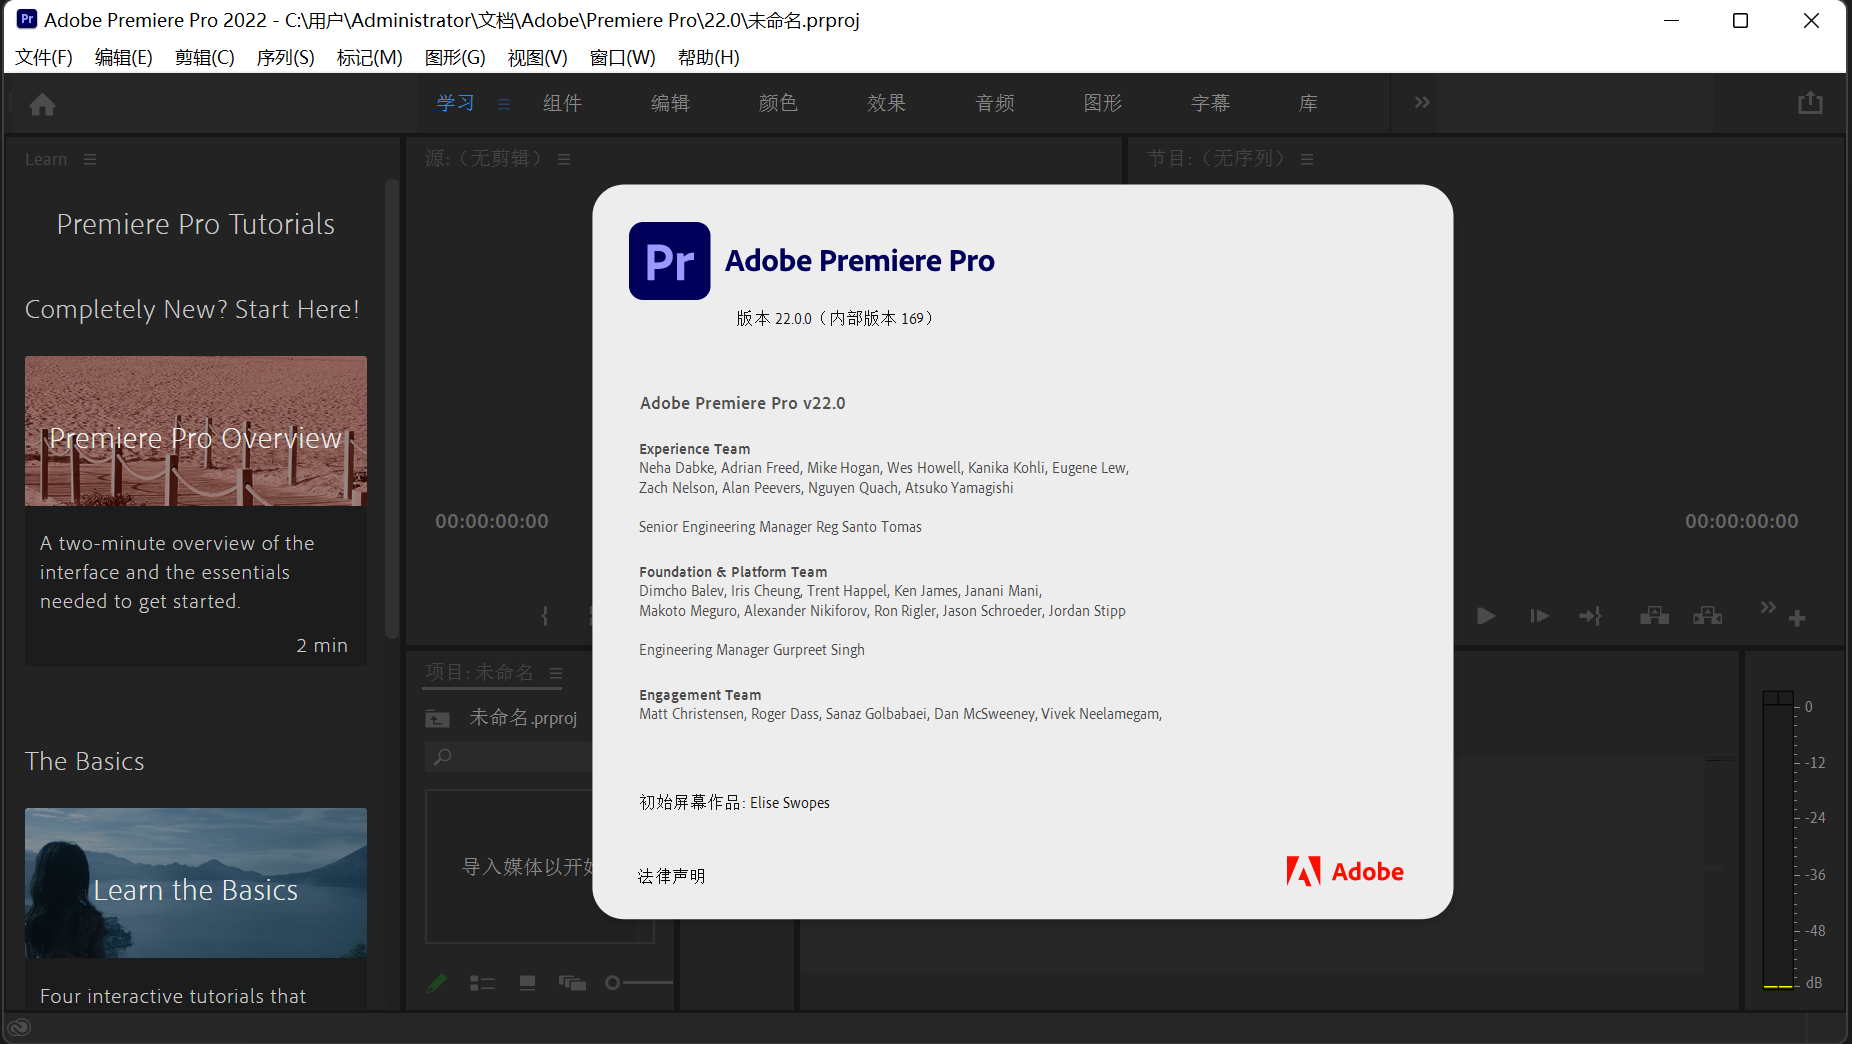
Task: Click the Project panel search field
Action: (x=510, y=757)
